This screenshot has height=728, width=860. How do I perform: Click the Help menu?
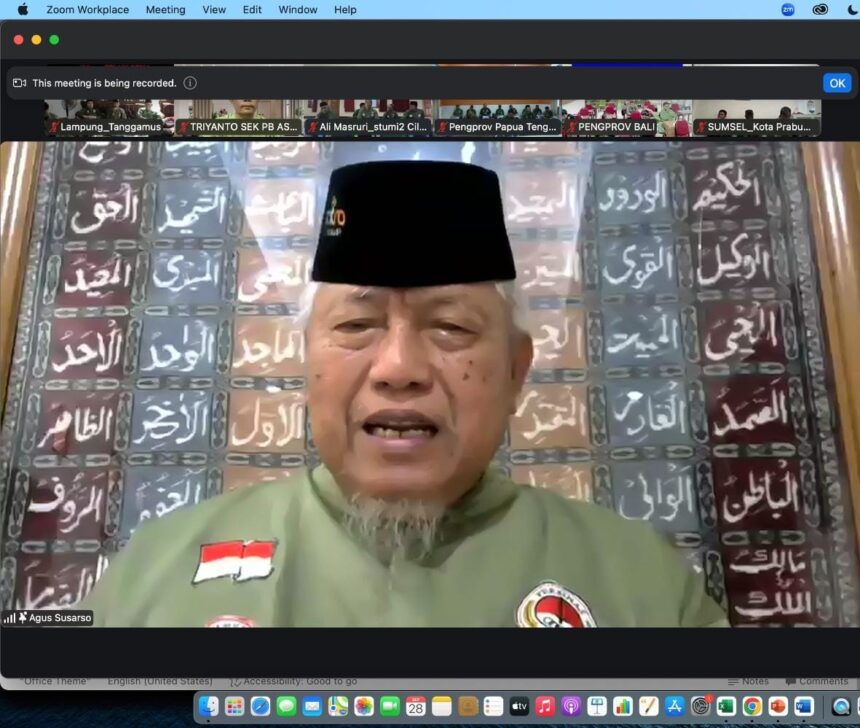click(345, 10)
